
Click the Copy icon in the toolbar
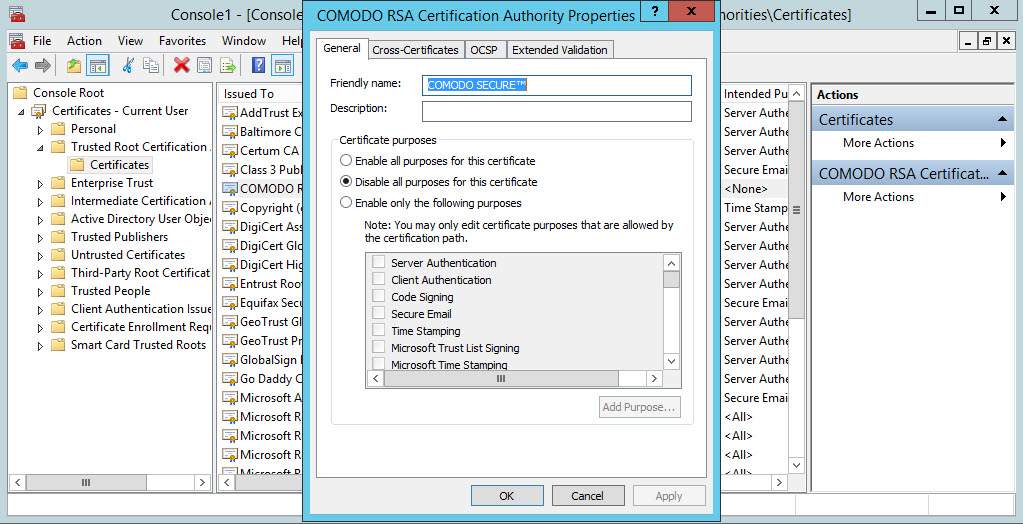(x=151, y=65)
